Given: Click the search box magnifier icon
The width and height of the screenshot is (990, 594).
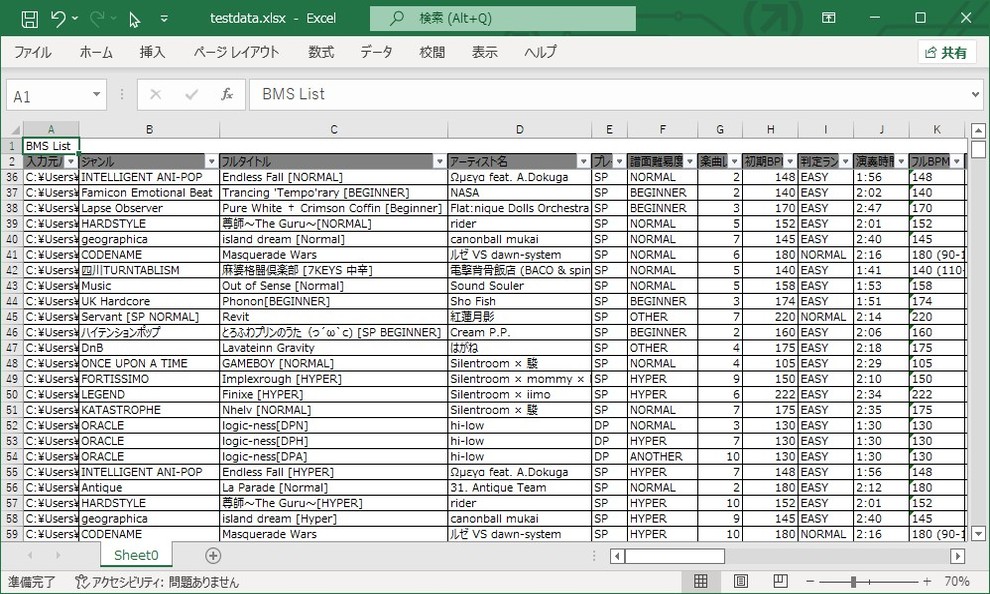Looking at the screenshot, I should click(397, 18).
